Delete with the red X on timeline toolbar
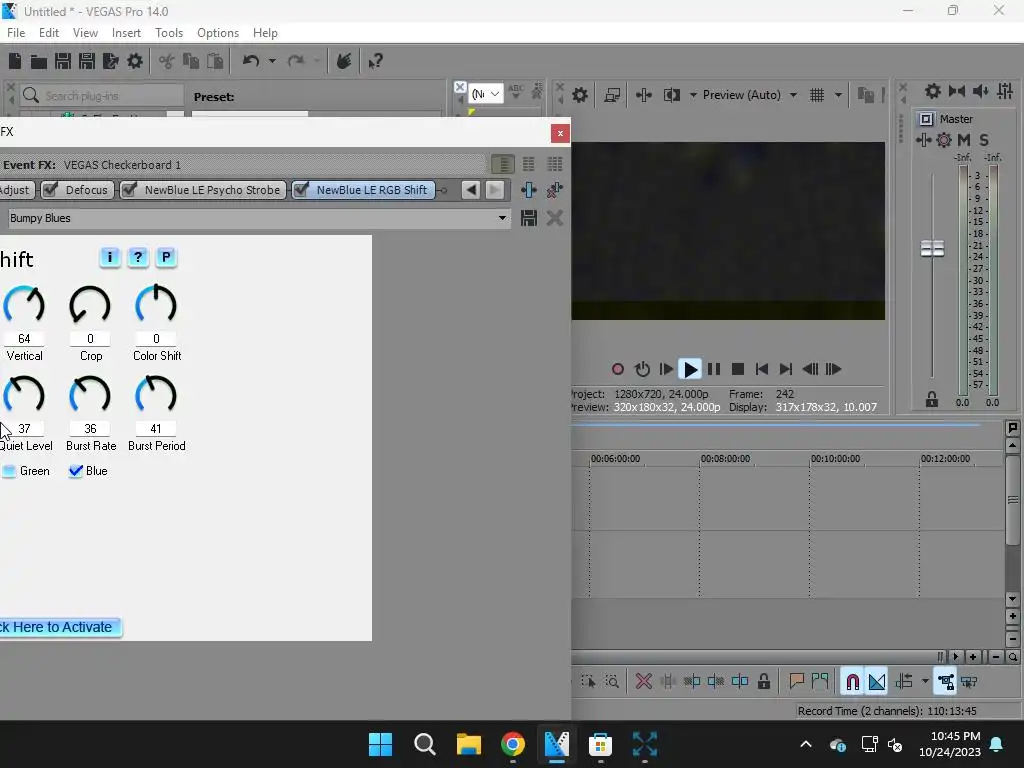This screenshot has height=768, width=1024. (643, 682)
